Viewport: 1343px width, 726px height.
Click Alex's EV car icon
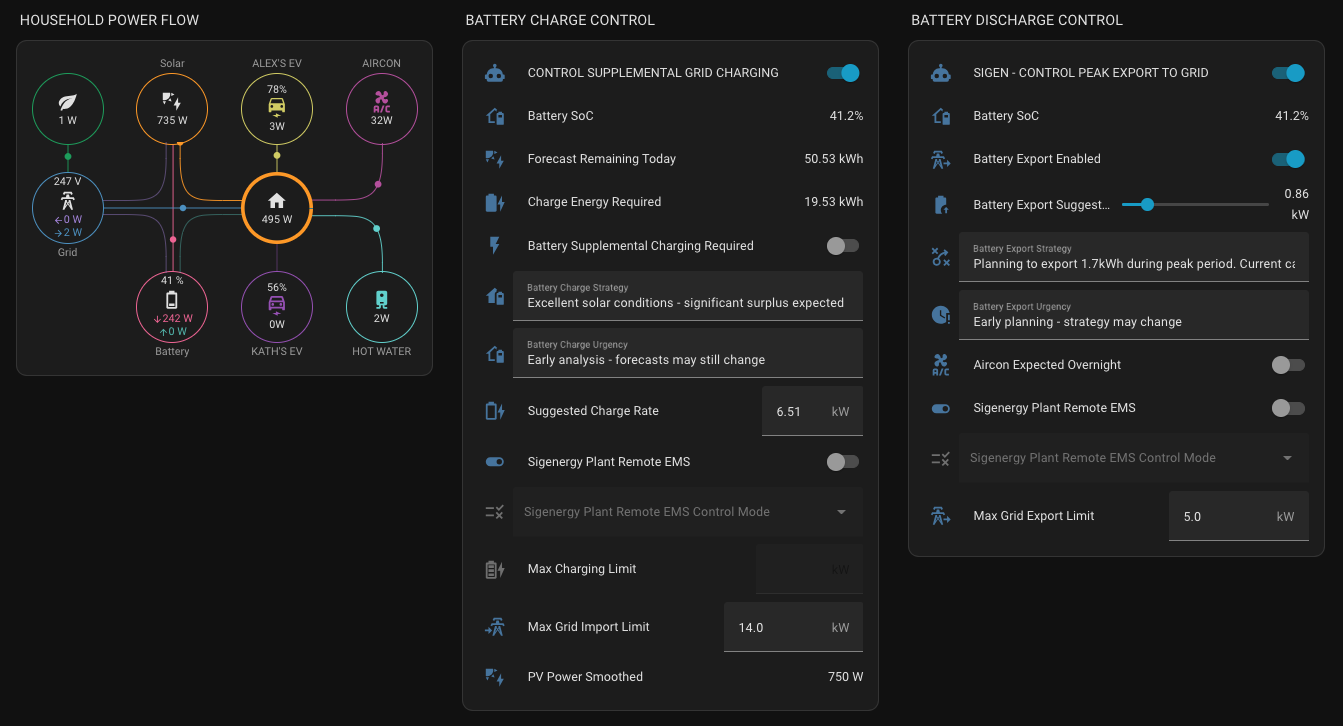tap(277, 108)
